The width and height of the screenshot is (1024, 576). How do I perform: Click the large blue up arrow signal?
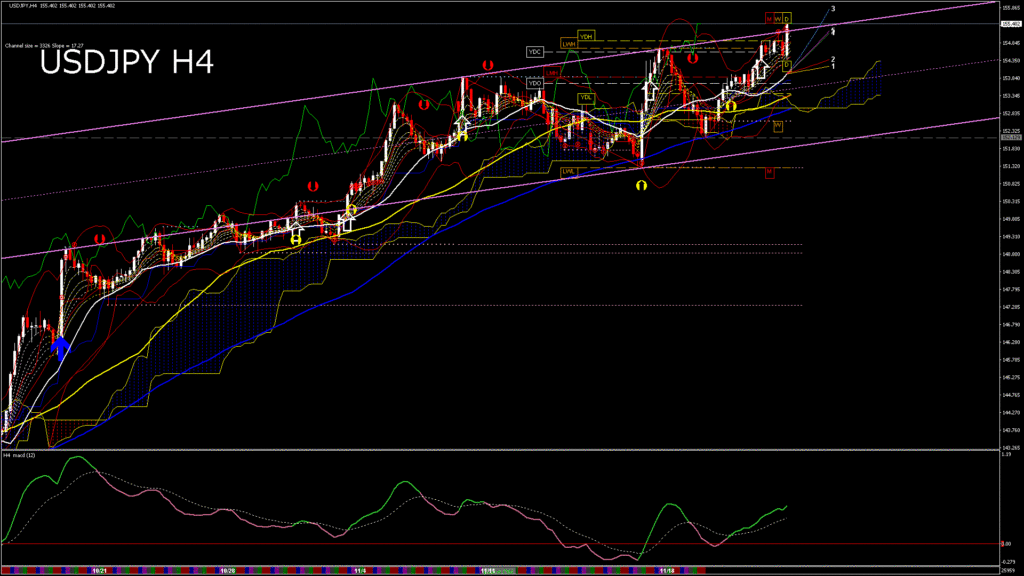(61, 347)
